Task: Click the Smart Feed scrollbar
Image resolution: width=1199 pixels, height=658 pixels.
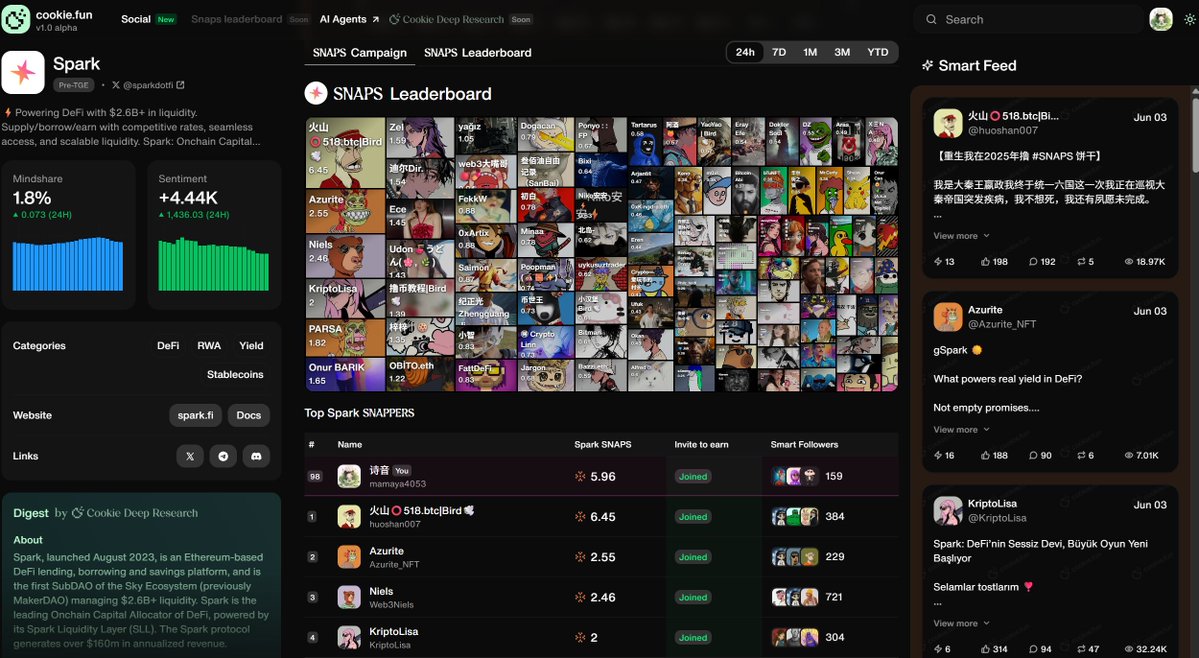Action: coord(1194,130)
